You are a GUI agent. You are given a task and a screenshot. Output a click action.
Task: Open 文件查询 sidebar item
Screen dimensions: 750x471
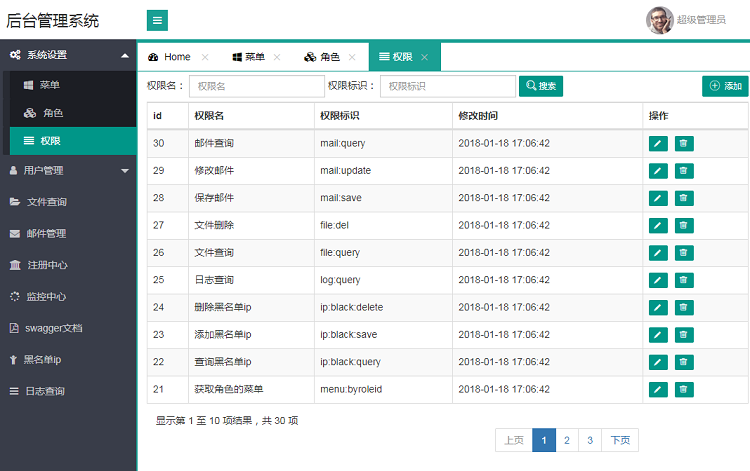(68, 202)
